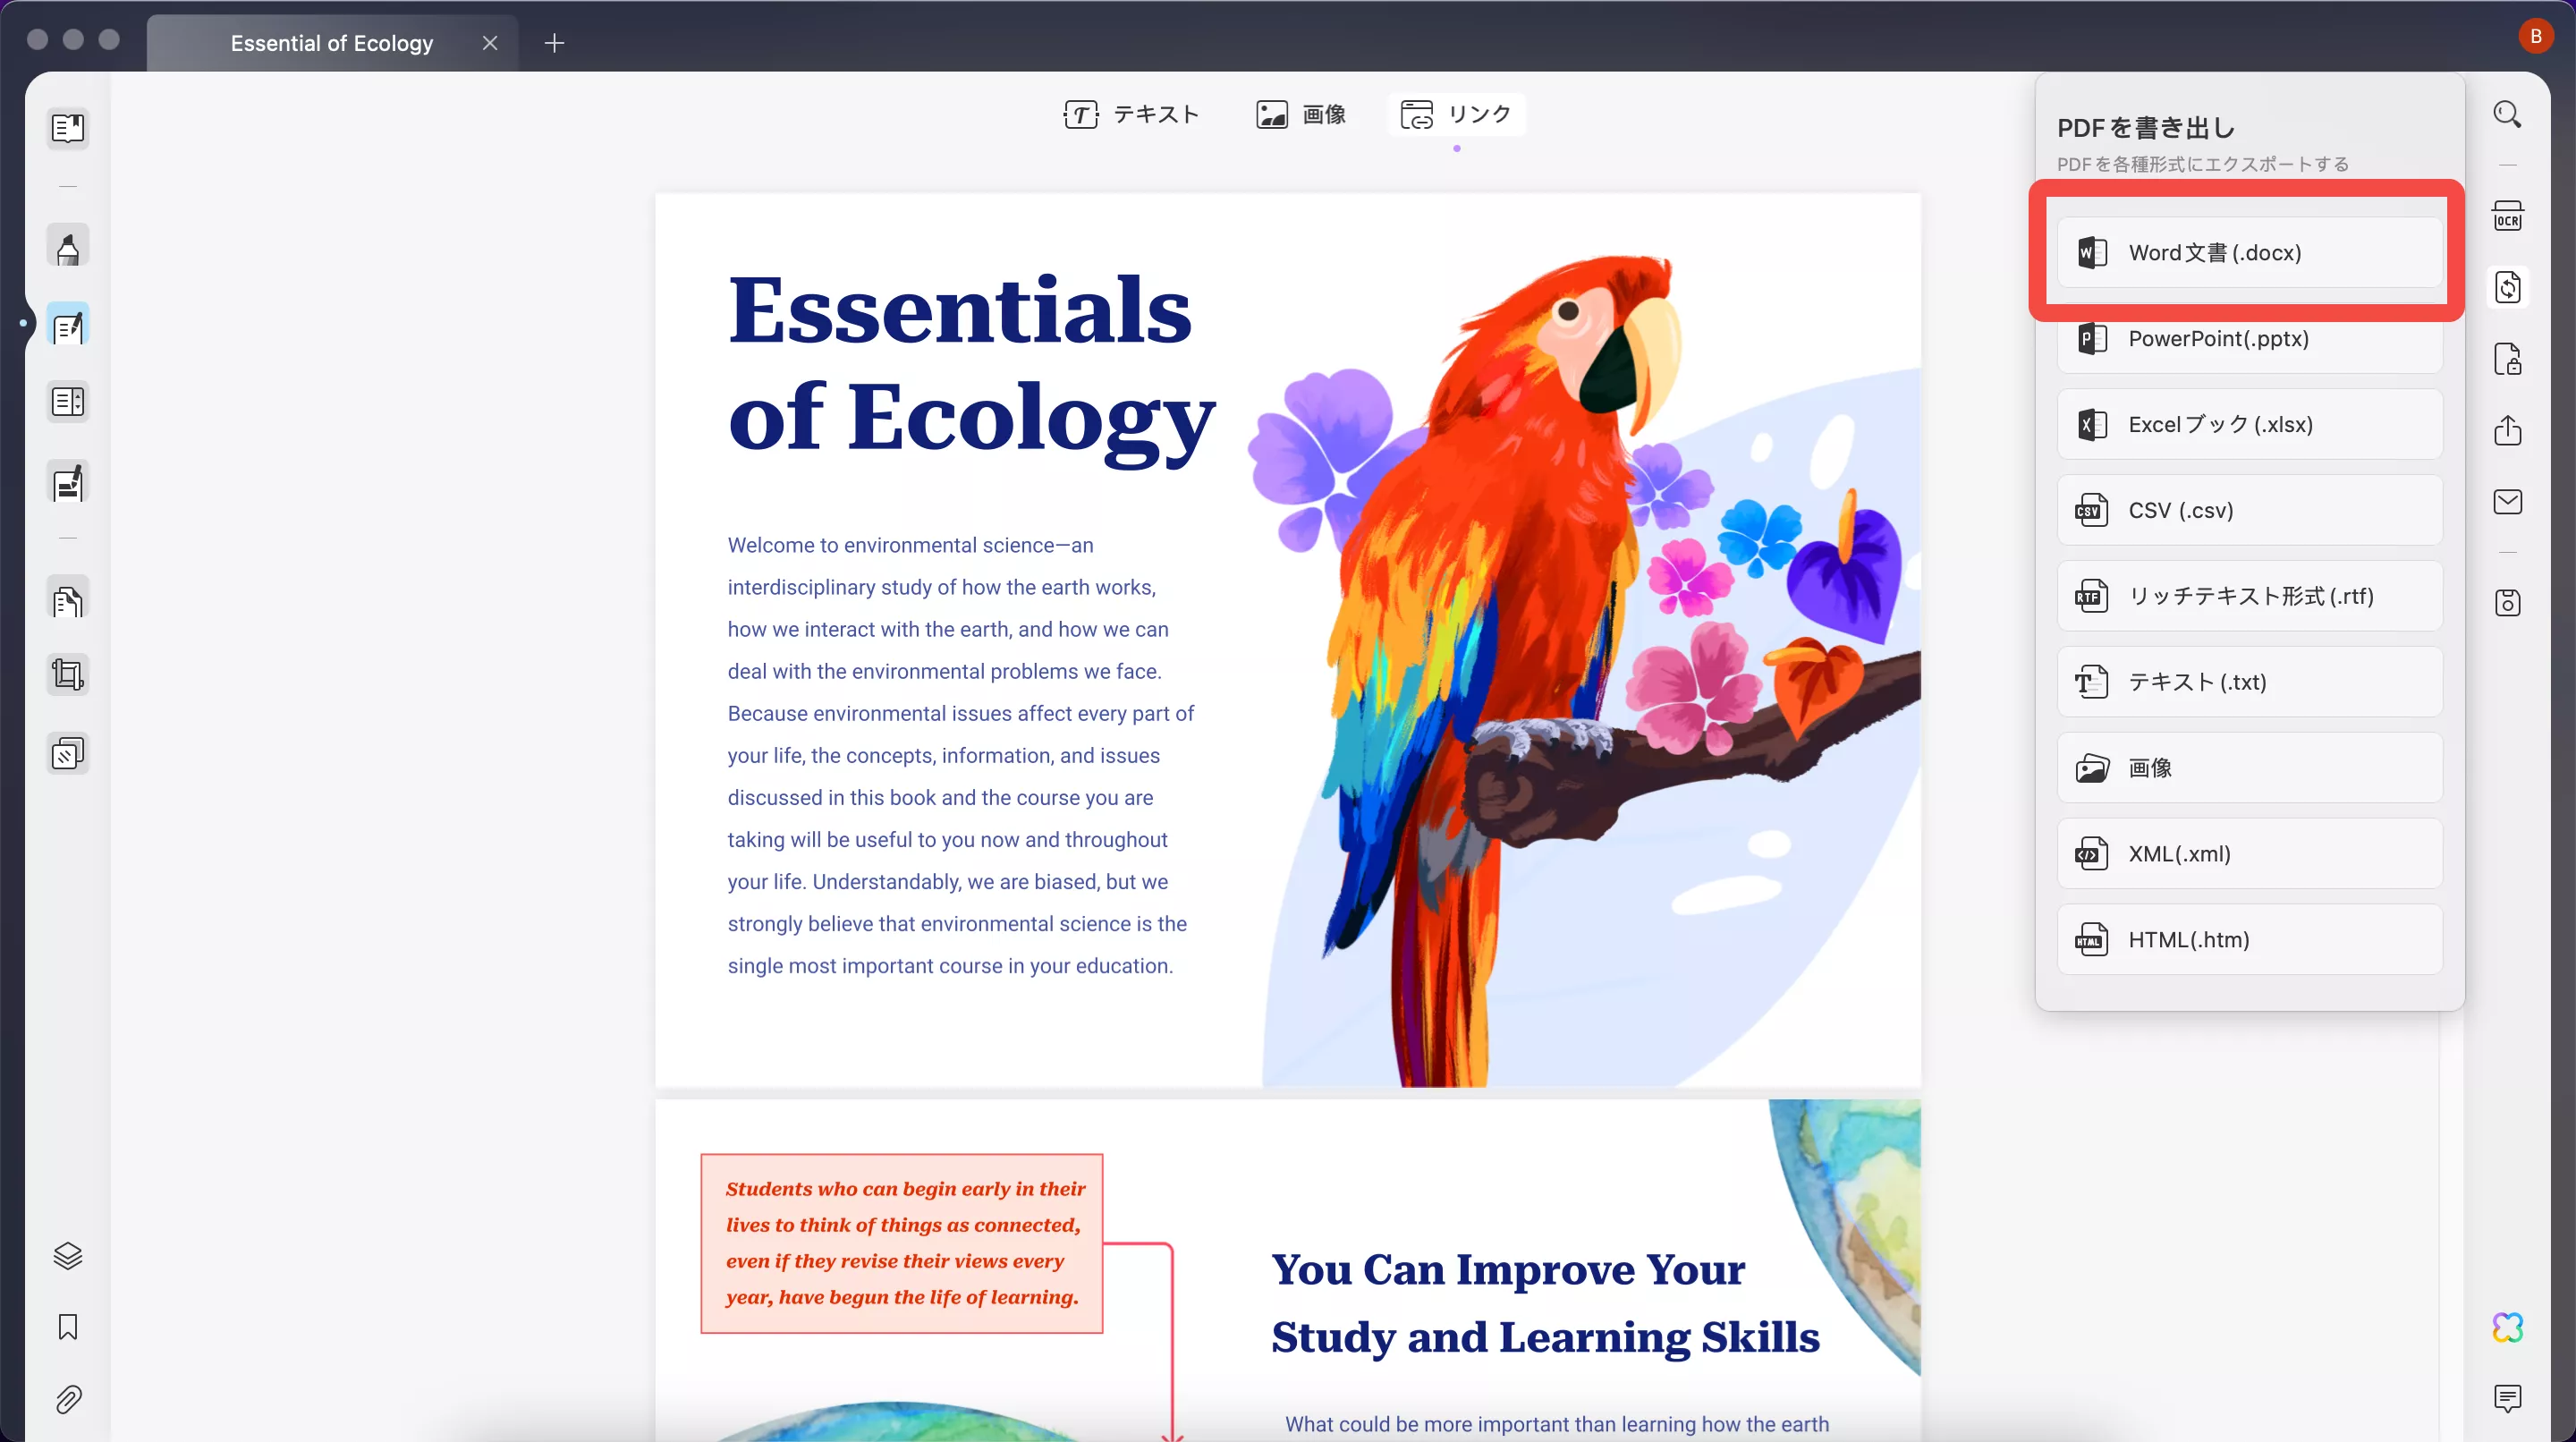Open the bookmarks panel icon
The height and width of the screenshot is (1442, 2576).
tap(68, 1327)
